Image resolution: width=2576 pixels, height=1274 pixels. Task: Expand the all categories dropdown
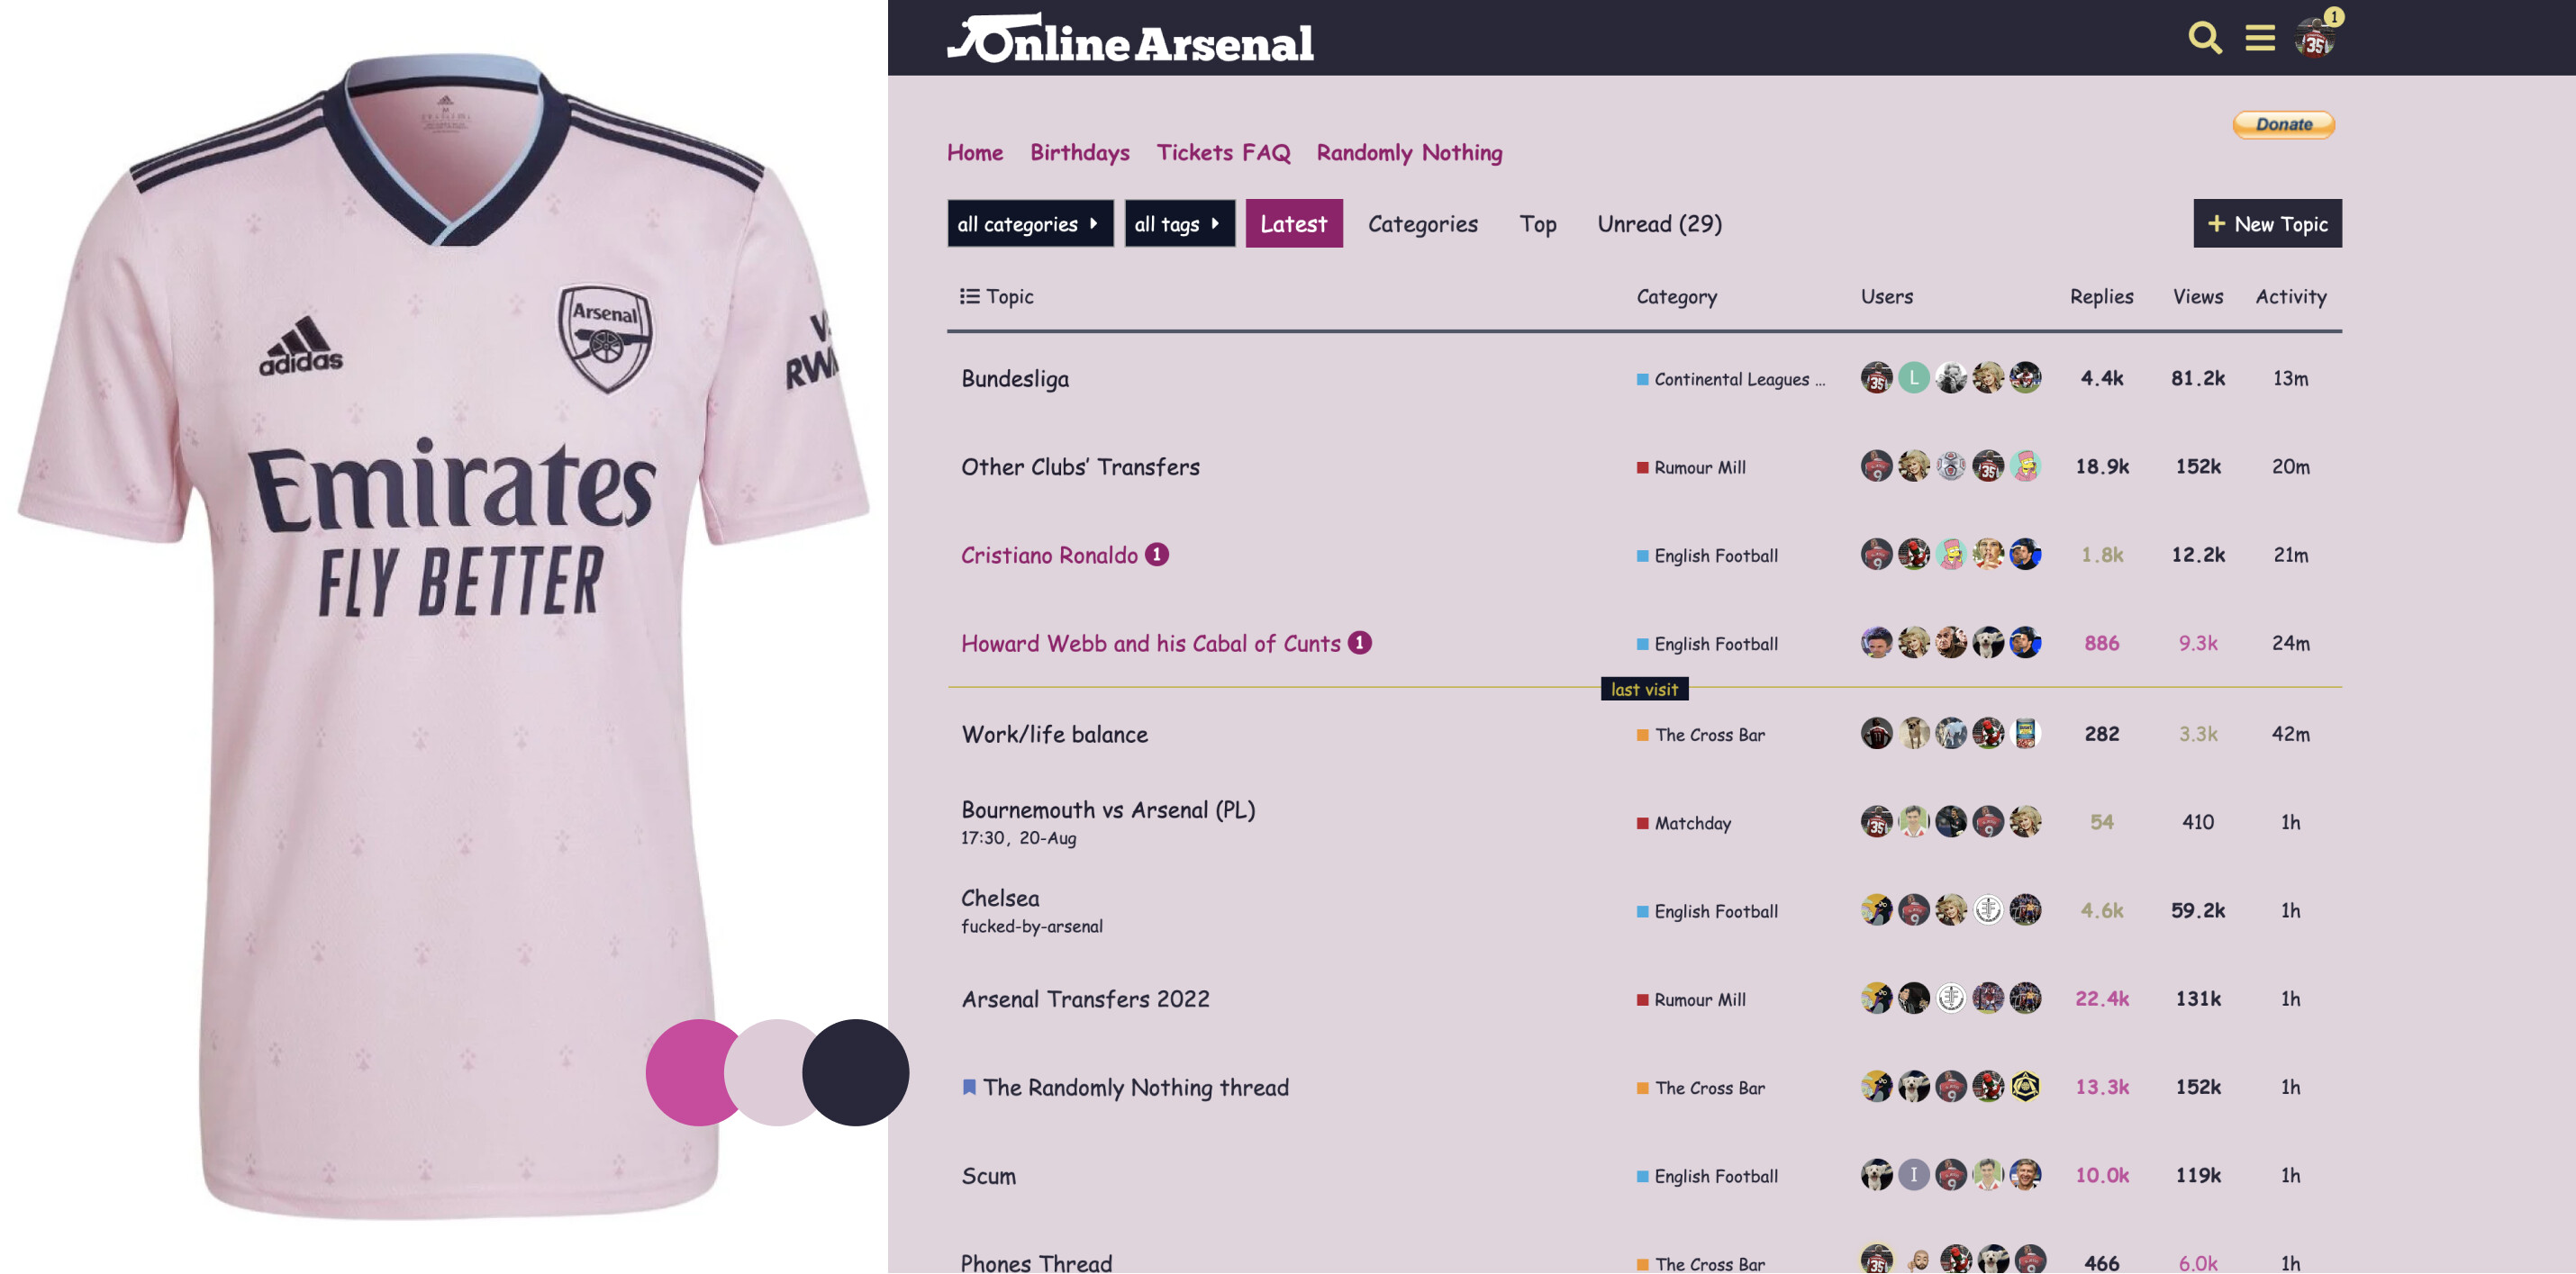(x=1029, y=223)
